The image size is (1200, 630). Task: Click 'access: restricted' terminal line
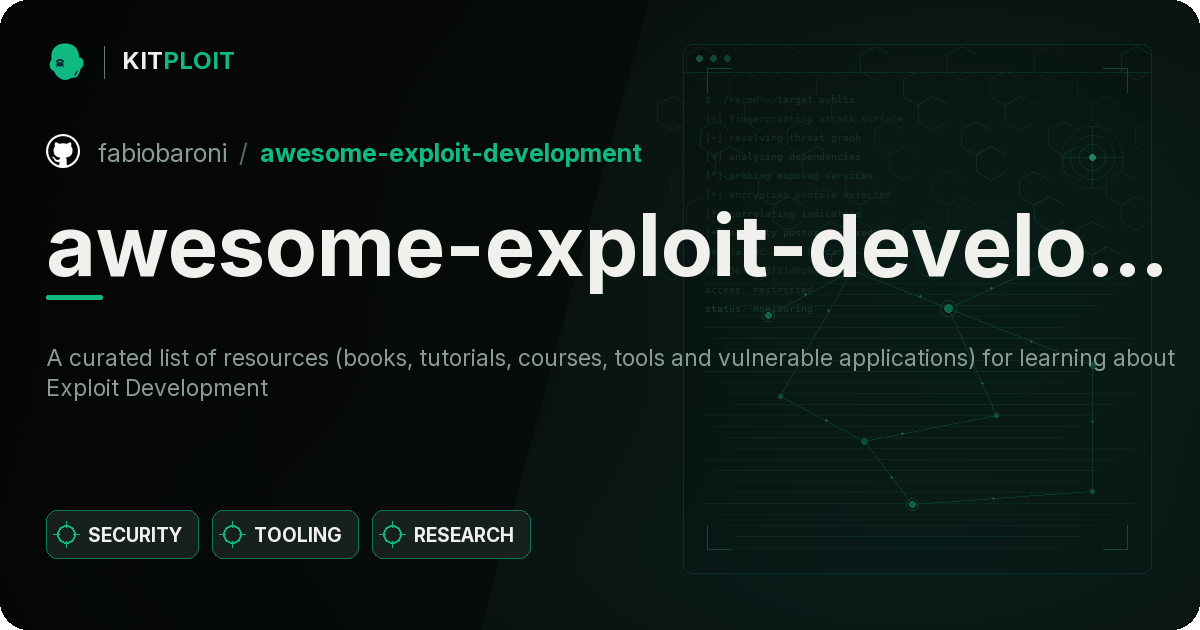[x=759, y=290]
